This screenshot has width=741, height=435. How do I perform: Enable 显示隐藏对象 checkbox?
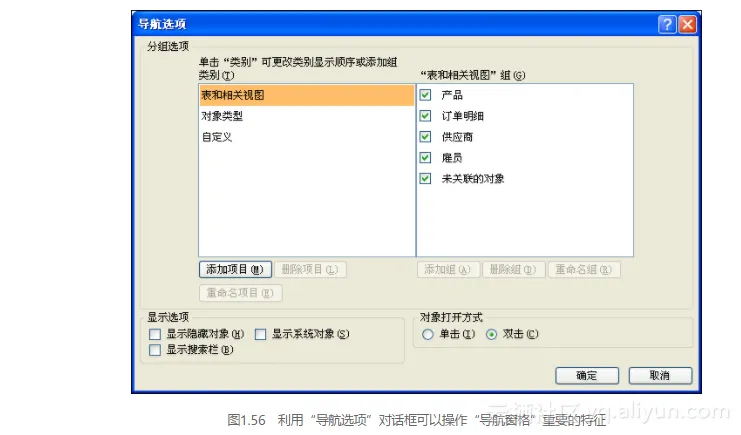pyautogui.click(x=155, y=334)
